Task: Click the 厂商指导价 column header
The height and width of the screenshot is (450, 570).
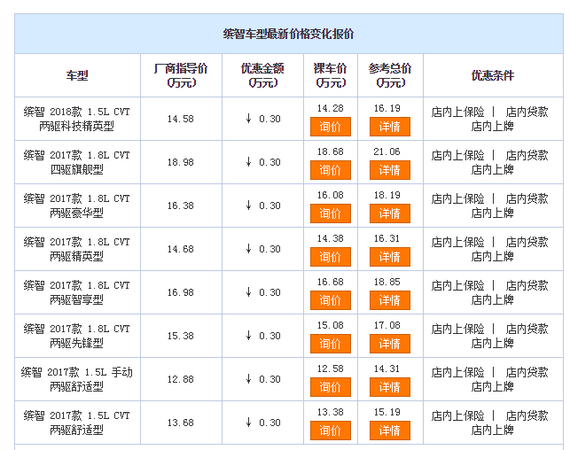Action: click(181, 76)
